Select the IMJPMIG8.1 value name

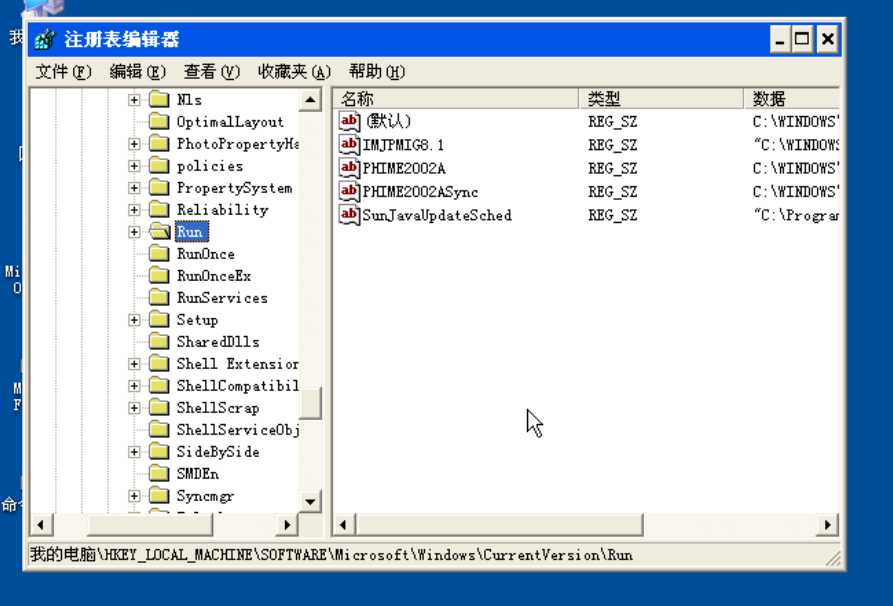(x=403, y=145)
